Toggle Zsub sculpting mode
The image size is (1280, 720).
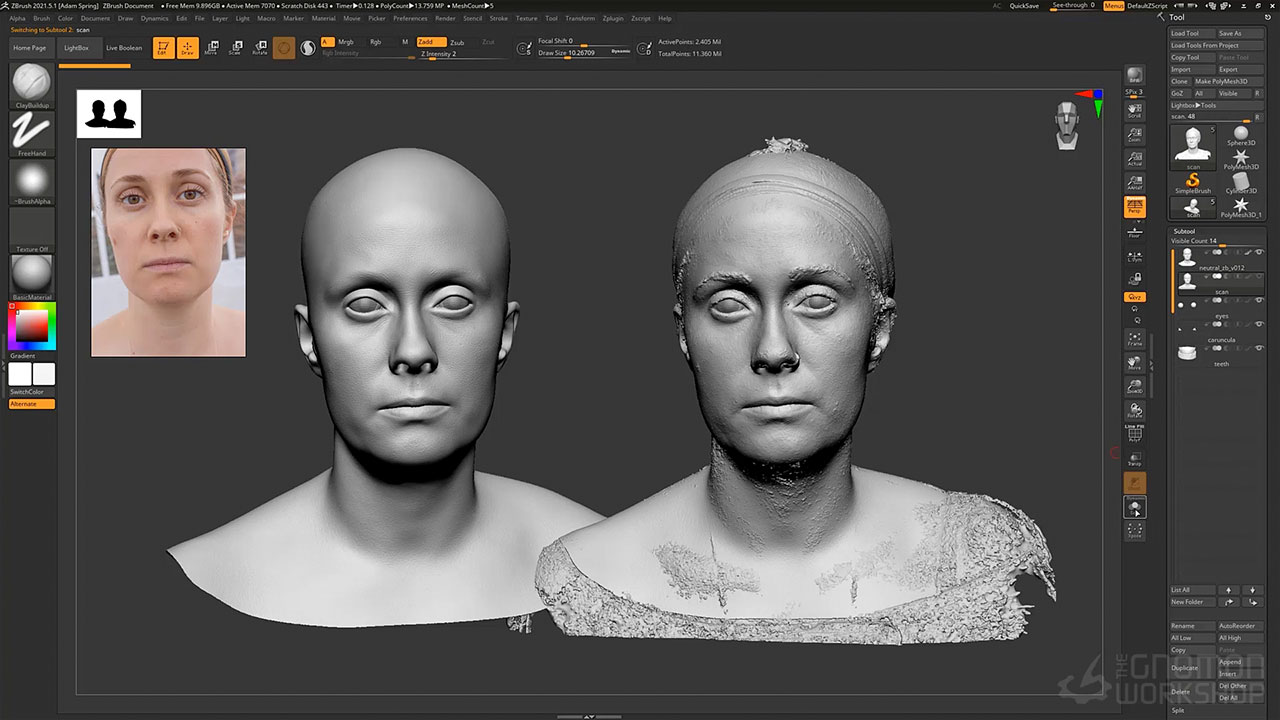457,42
